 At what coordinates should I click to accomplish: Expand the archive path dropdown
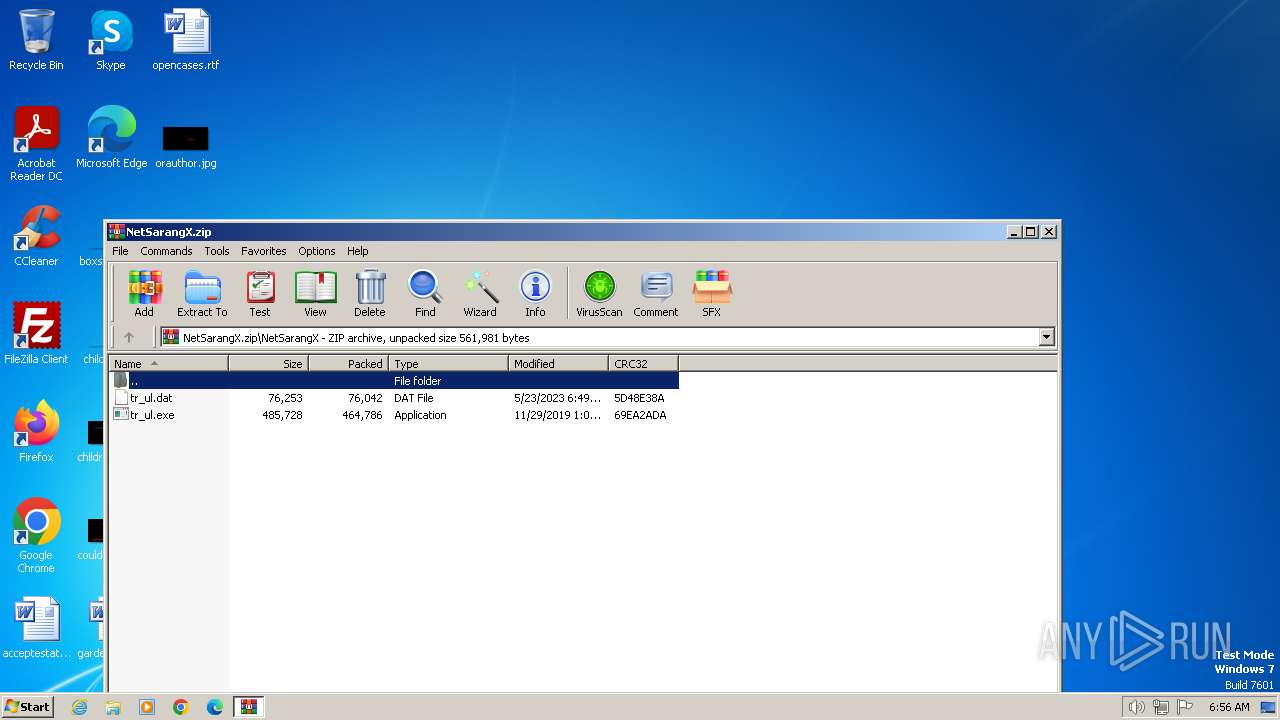(x=1047, y=337)
